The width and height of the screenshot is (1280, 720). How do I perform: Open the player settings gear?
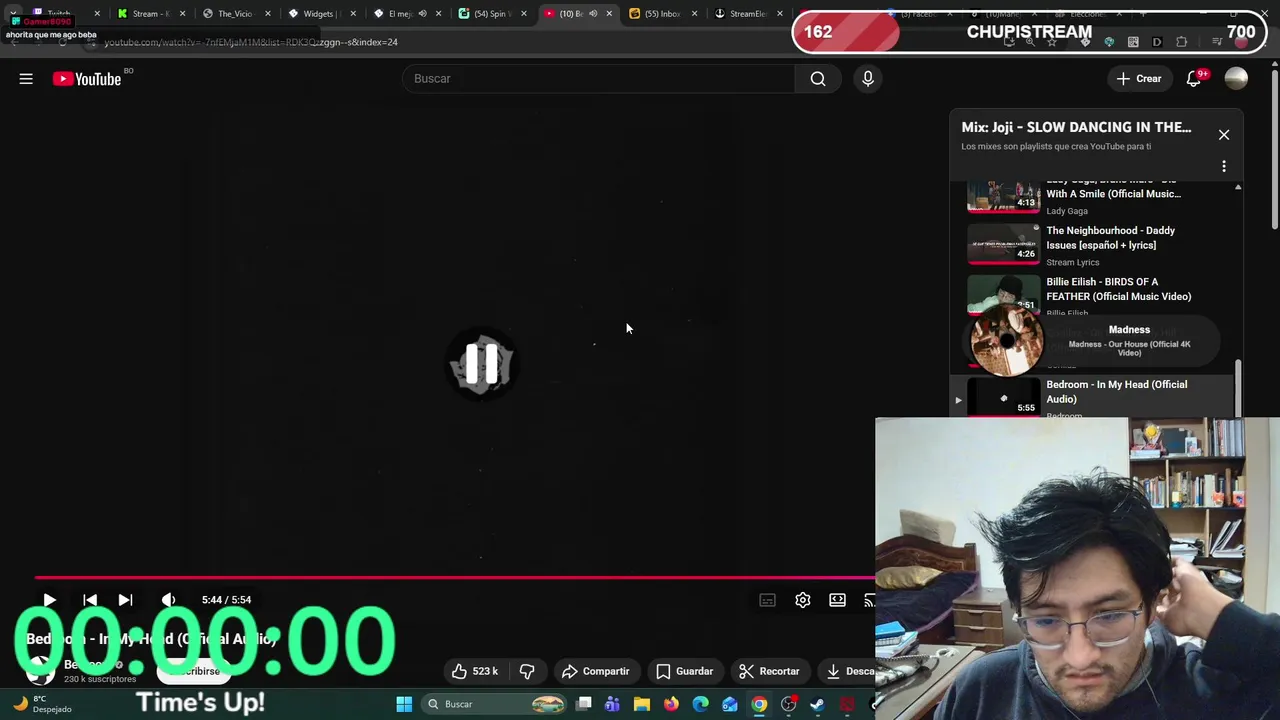(802, 600)
